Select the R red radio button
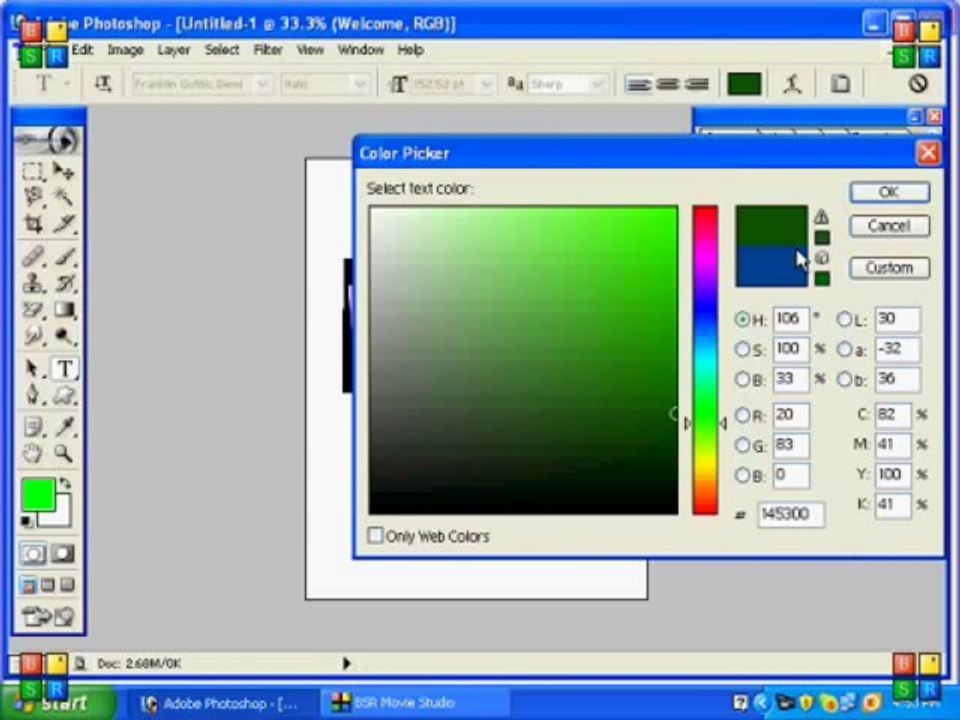 742,415
